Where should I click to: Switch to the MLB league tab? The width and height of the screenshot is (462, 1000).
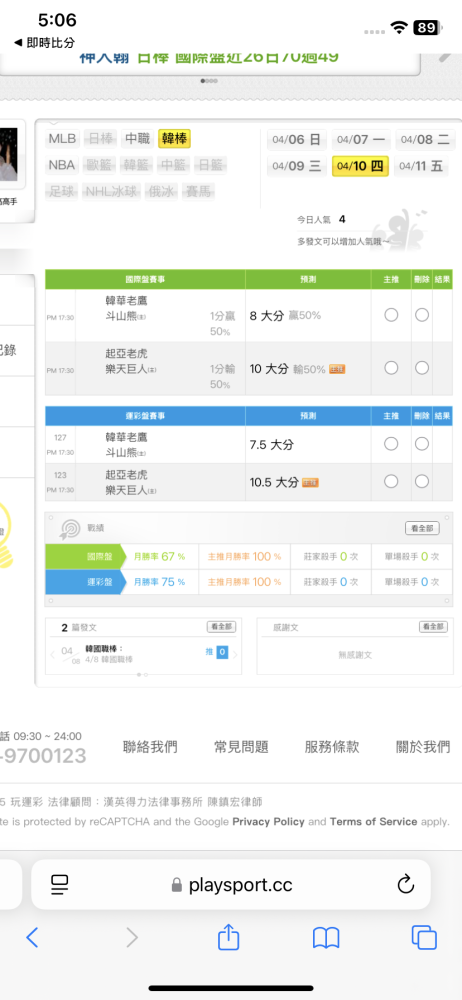point(63,138)
